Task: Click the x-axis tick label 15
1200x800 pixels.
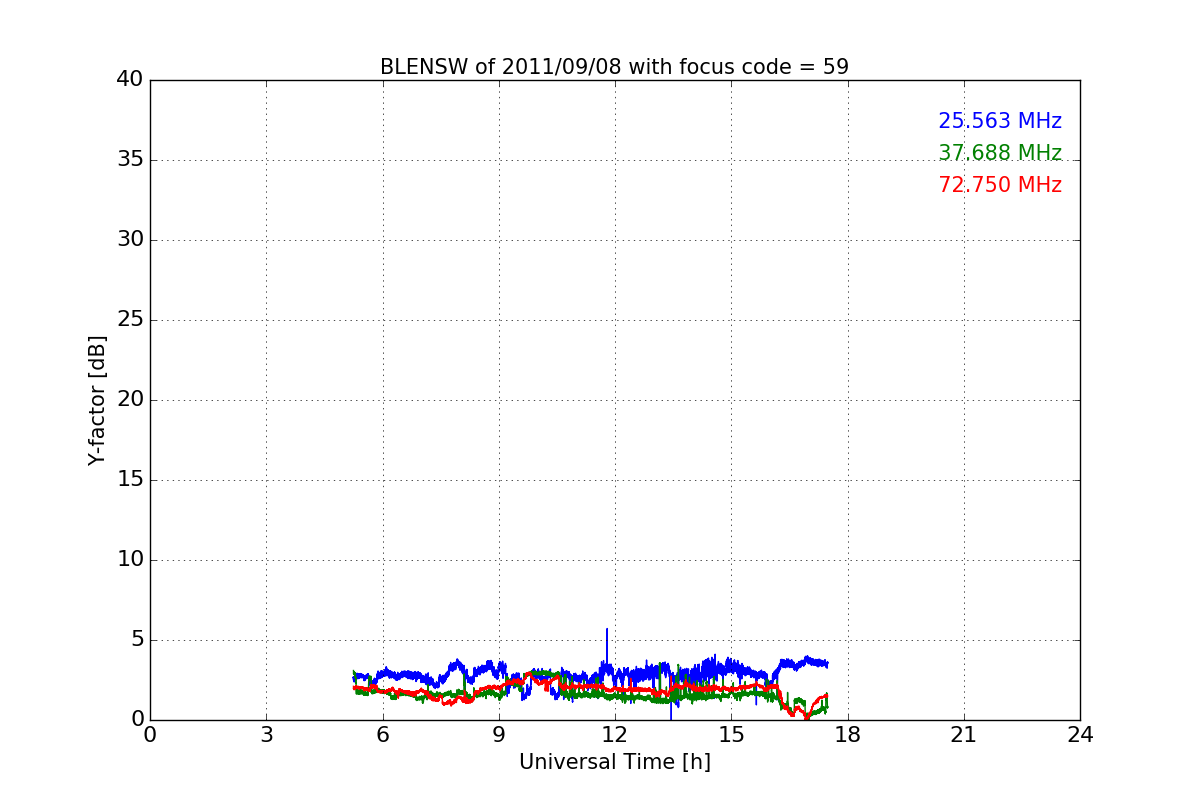Action: [x=731, y=735]
